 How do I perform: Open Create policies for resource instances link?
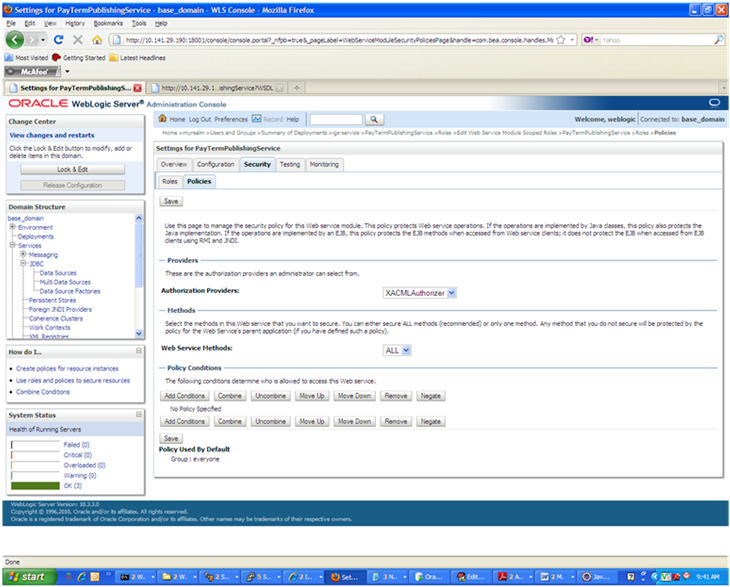[67, 368]
